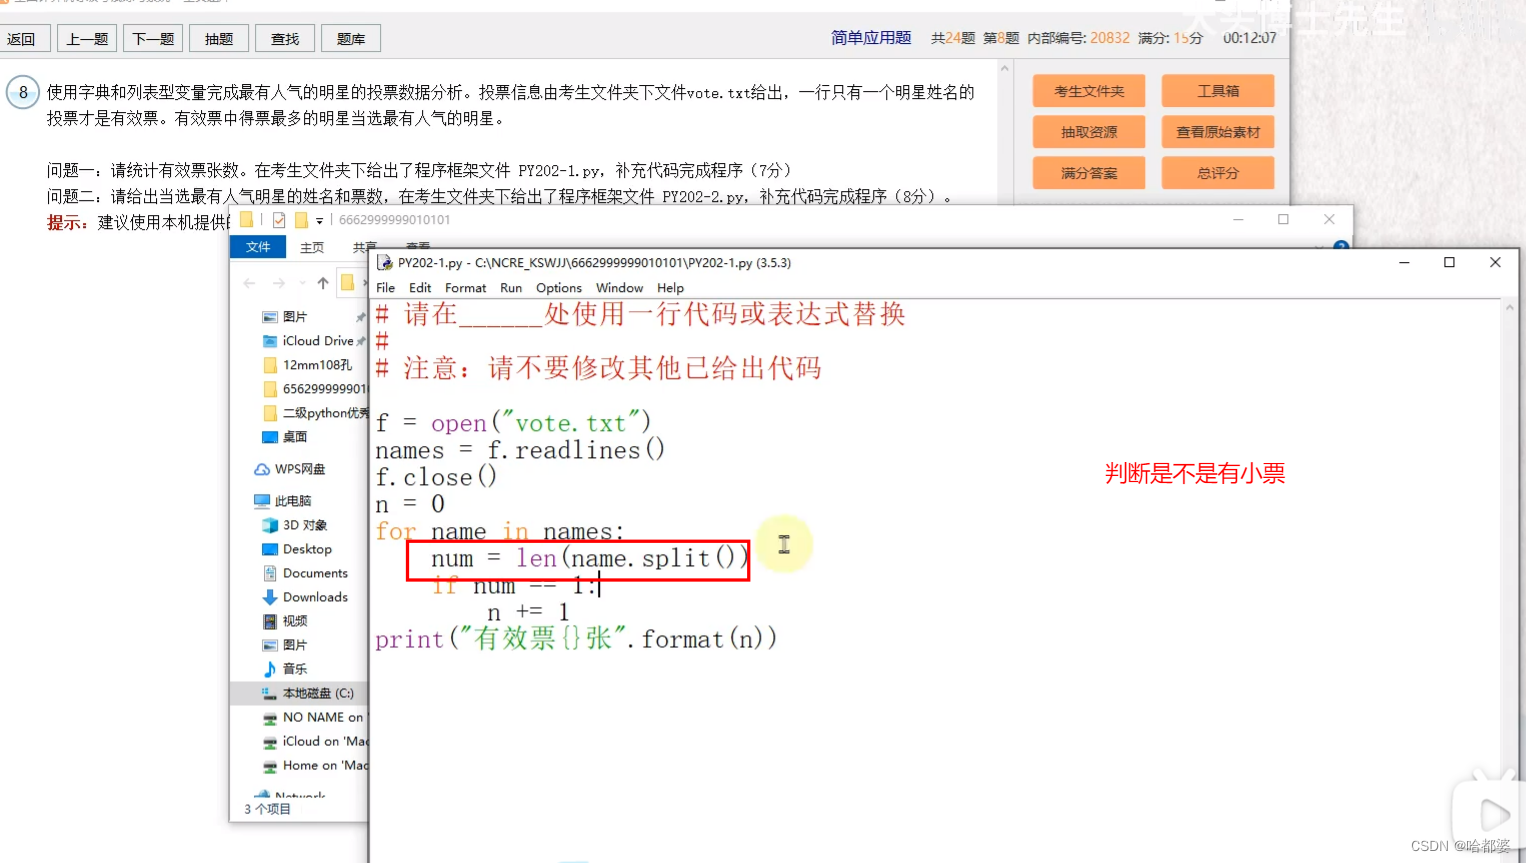This screenshot has width=1526, height=863.
Task: Open Quick Access toolbar customize dropdown arrow
Action: click(319, 220)
